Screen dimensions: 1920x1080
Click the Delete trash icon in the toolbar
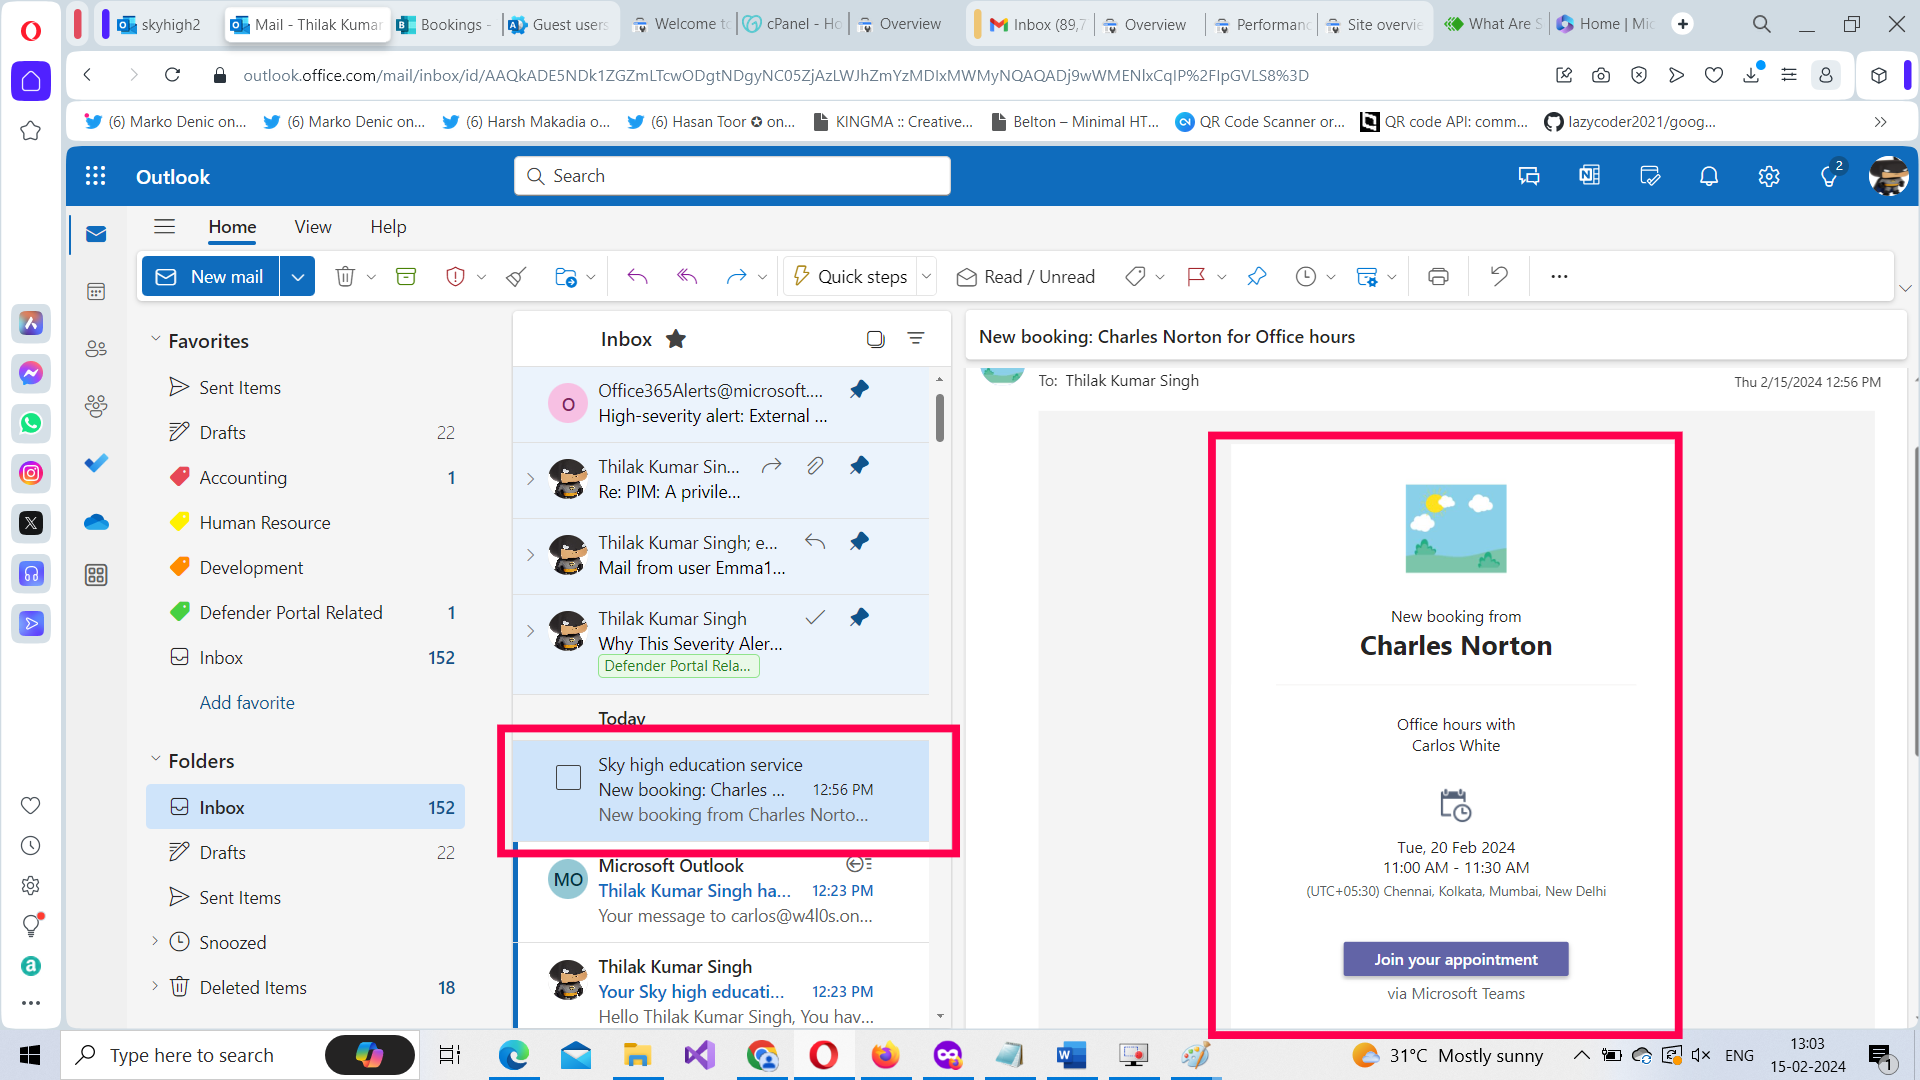[x=344, y=276]
